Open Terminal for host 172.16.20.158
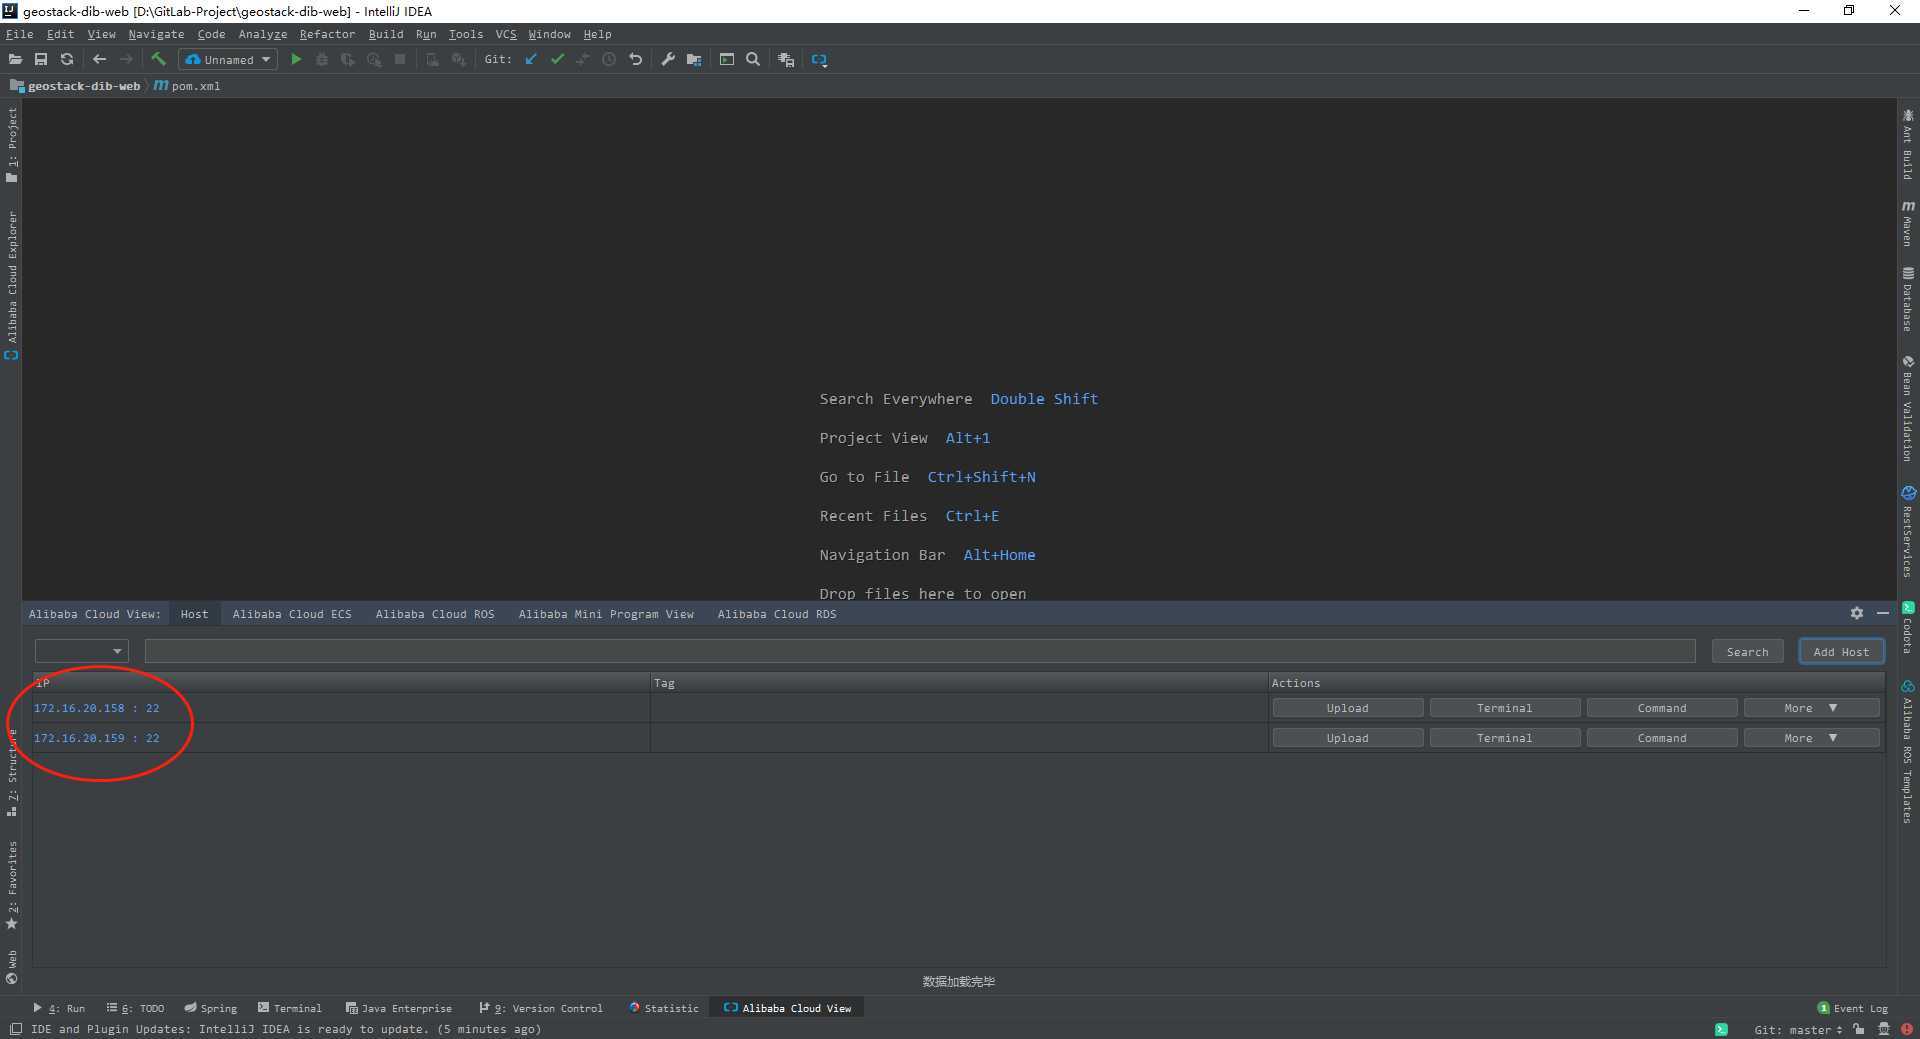Viewport: 1920px width, 1039px height. (1504, 708)
